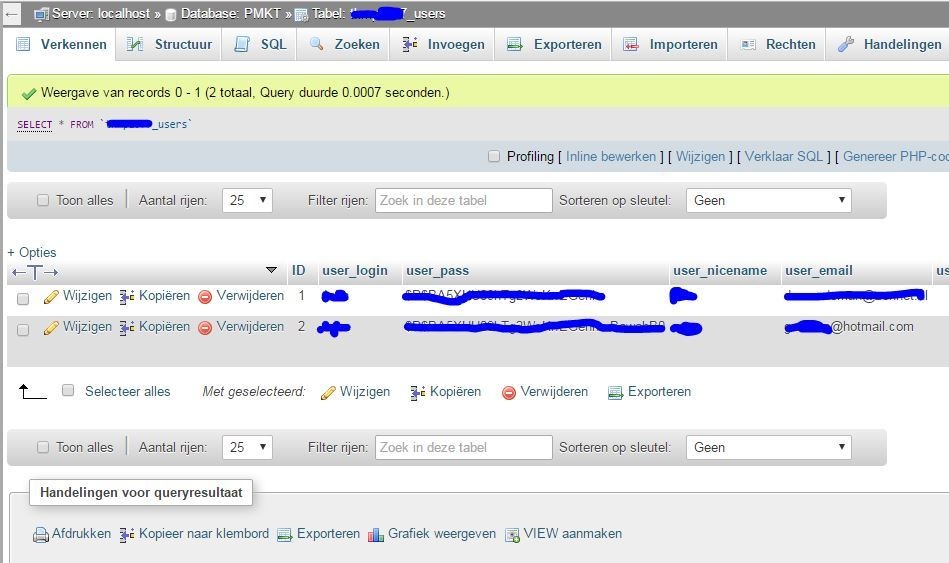Sort by the ID column header

pyautogui.click(x=298, y=271)
